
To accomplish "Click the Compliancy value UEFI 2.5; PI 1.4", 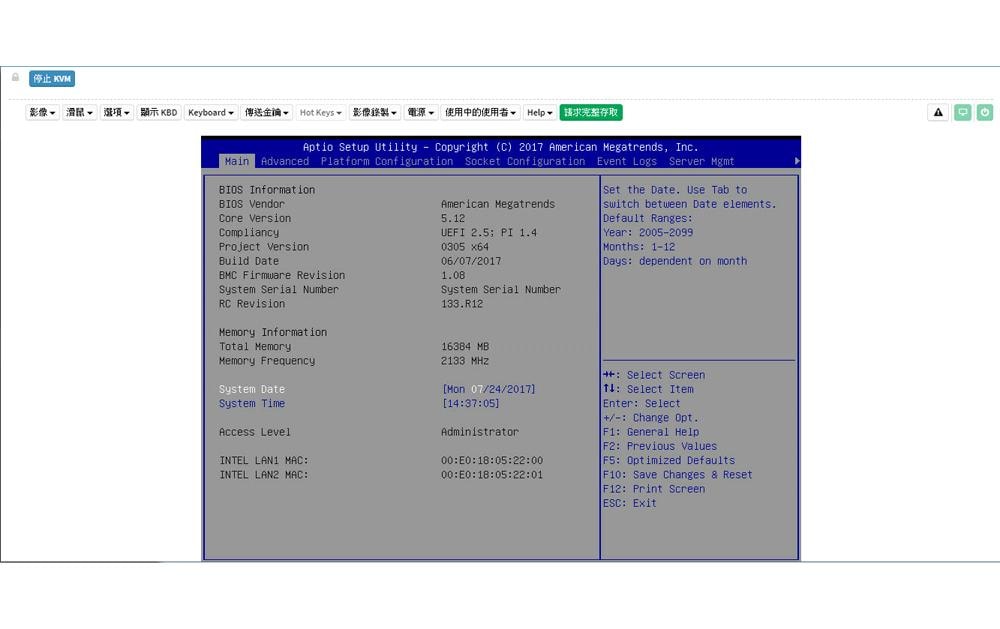I will coord(489,232).
